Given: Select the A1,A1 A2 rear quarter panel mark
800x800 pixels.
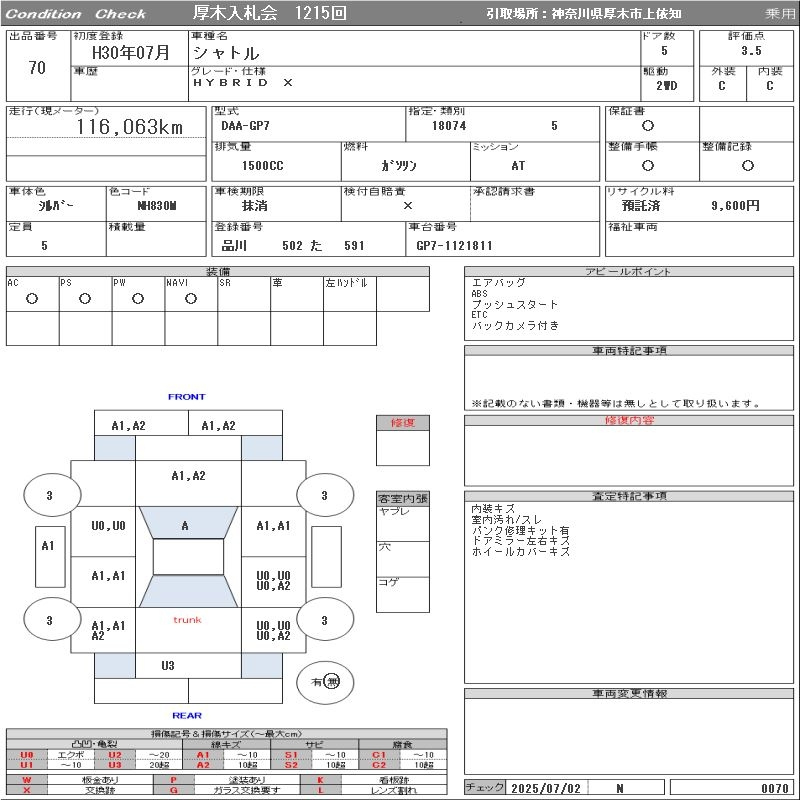Looking at the screenshot, I should tap(108, 631).
